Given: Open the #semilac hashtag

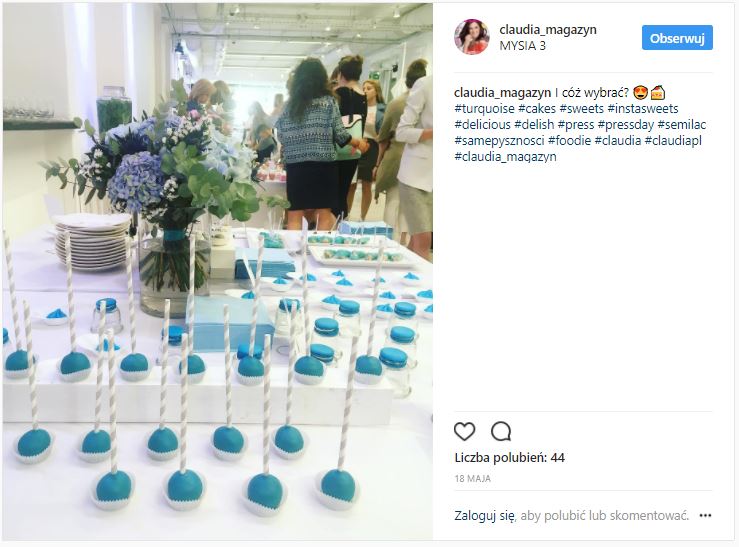Looking at the screenshot, I should (682, 125).
